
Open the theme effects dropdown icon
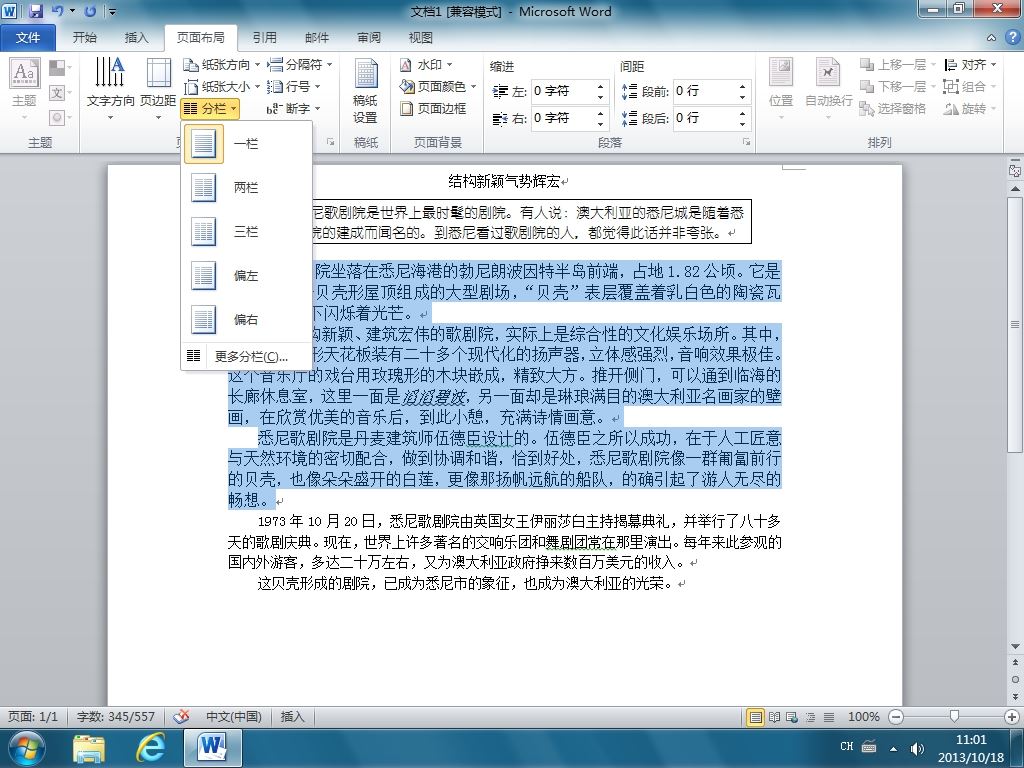(x=60, y=118)
